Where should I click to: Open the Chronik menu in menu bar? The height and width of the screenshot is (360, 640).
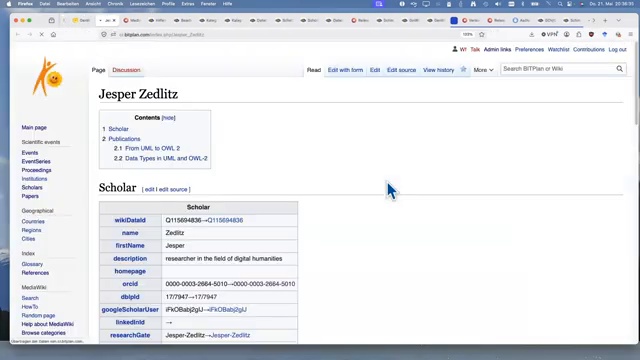point(115,4)
